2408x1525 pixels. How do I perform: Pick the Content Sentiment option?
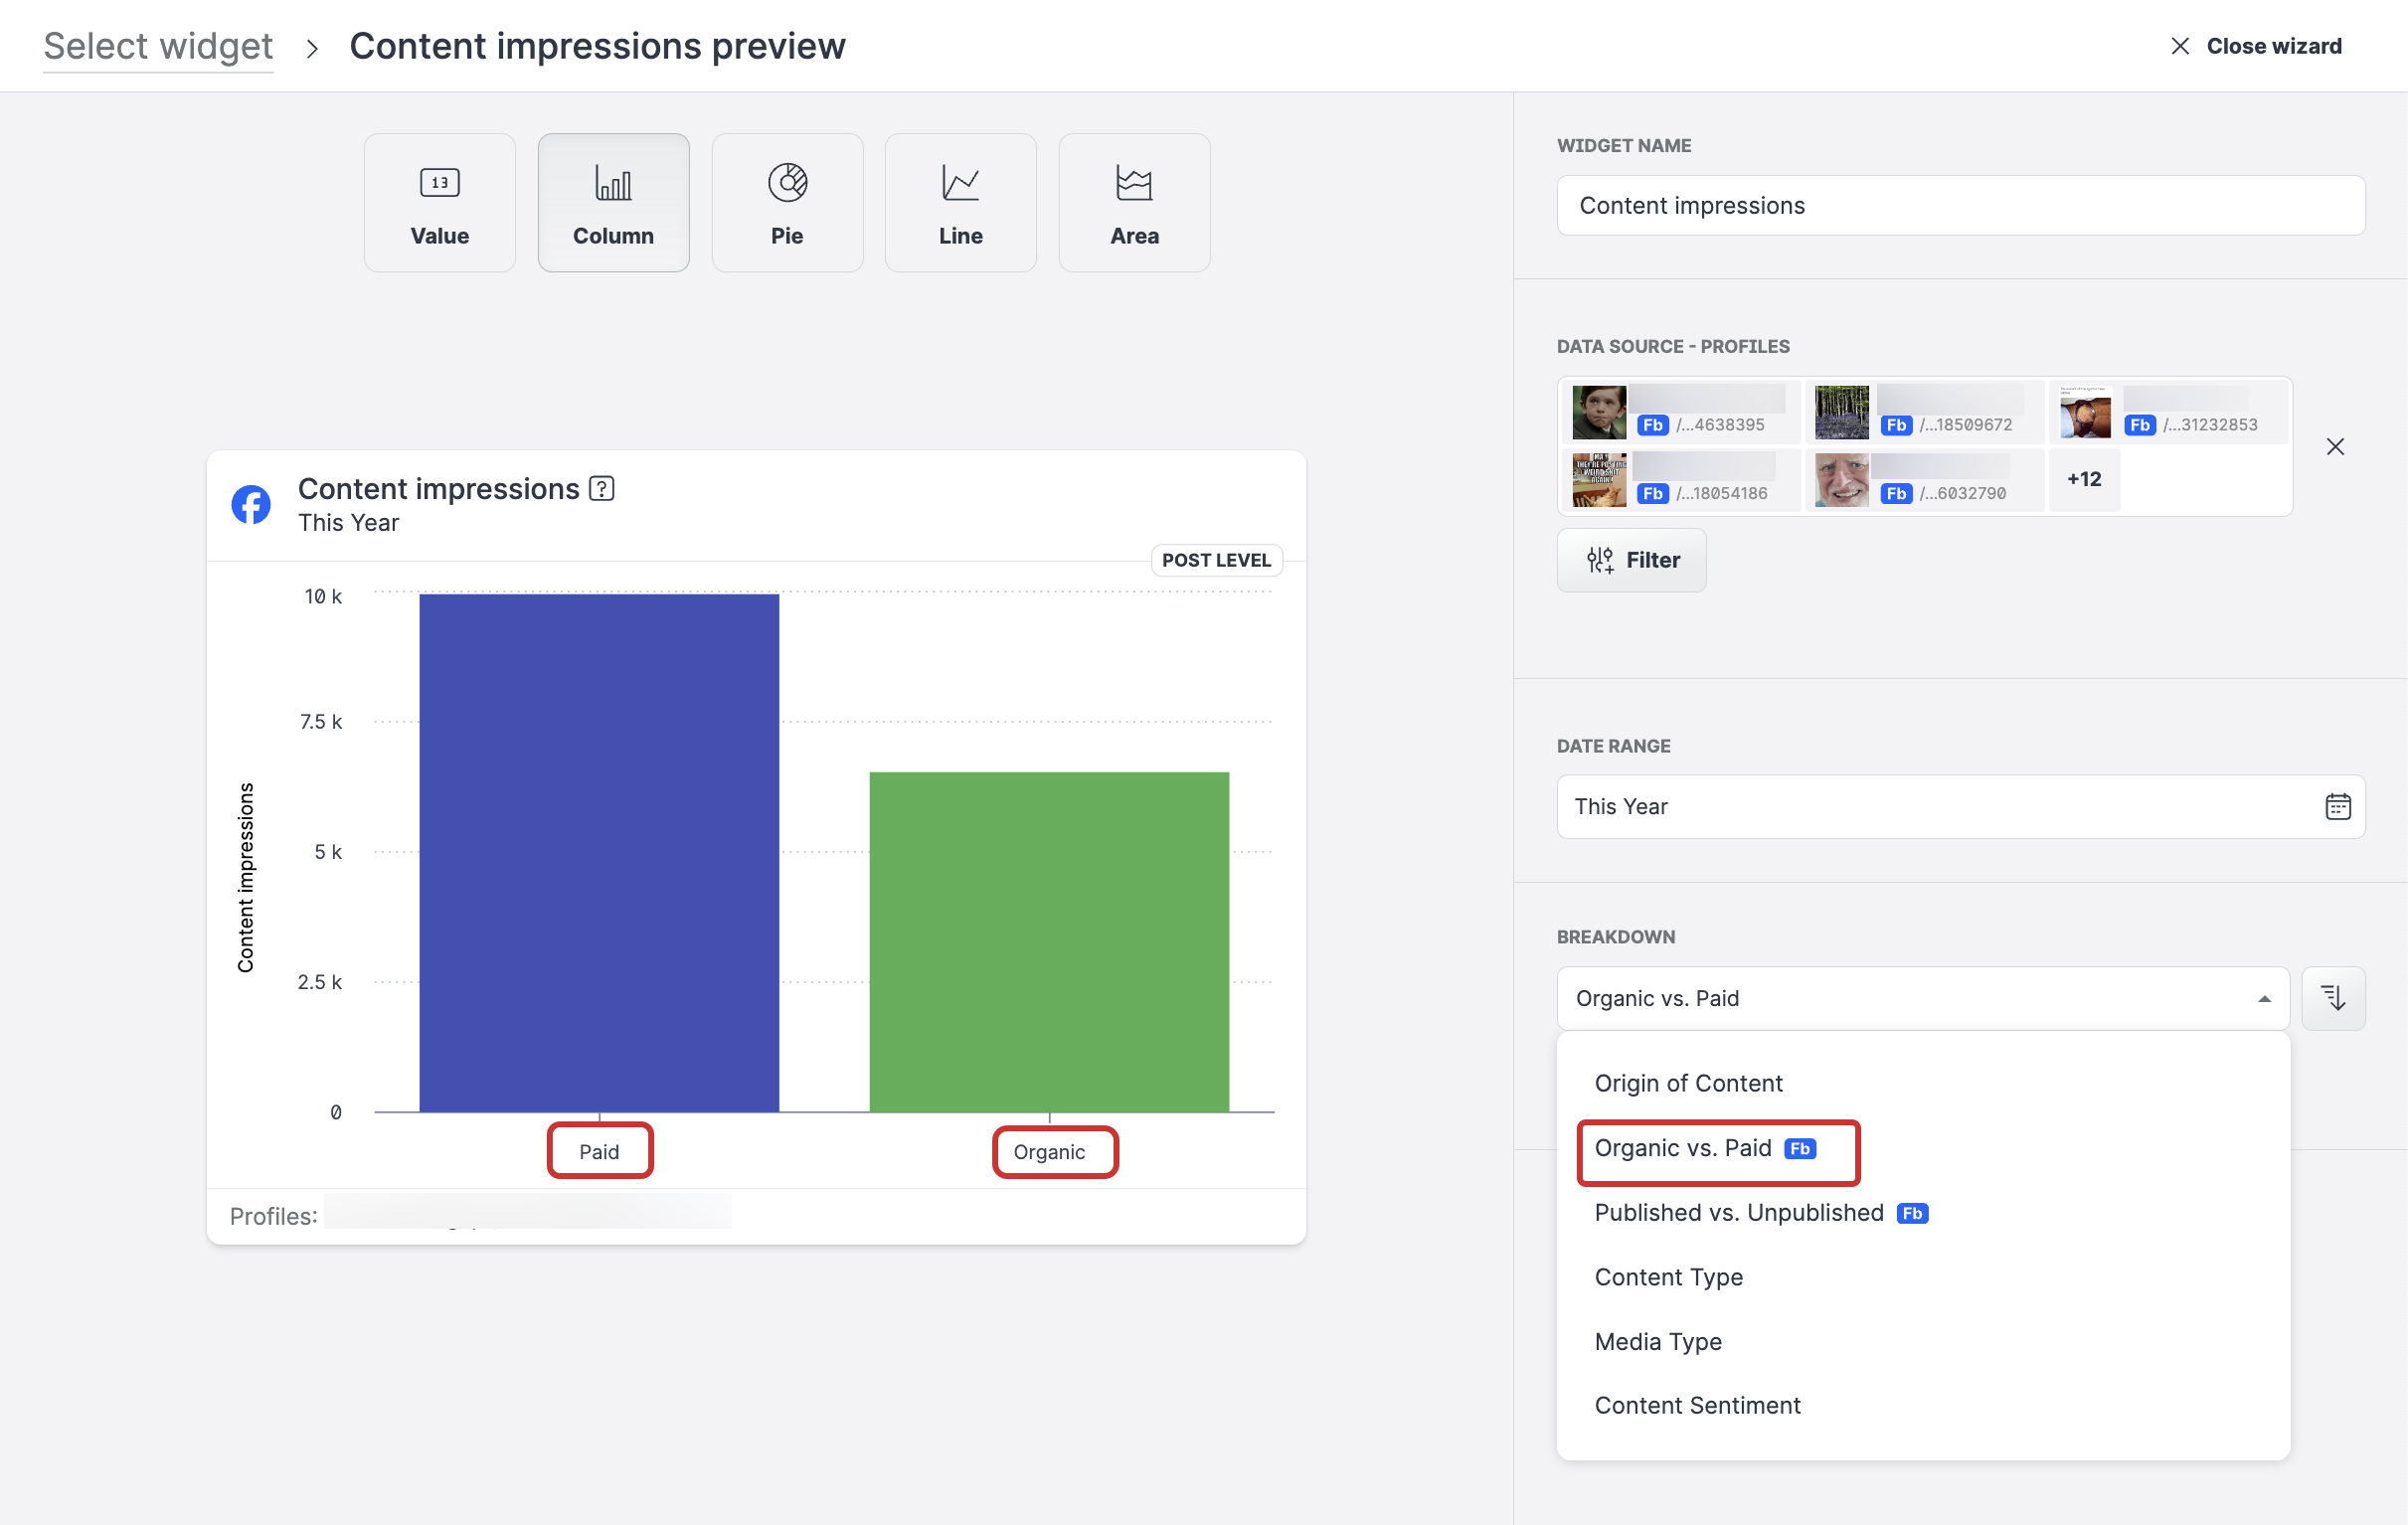(1696, 1405)
